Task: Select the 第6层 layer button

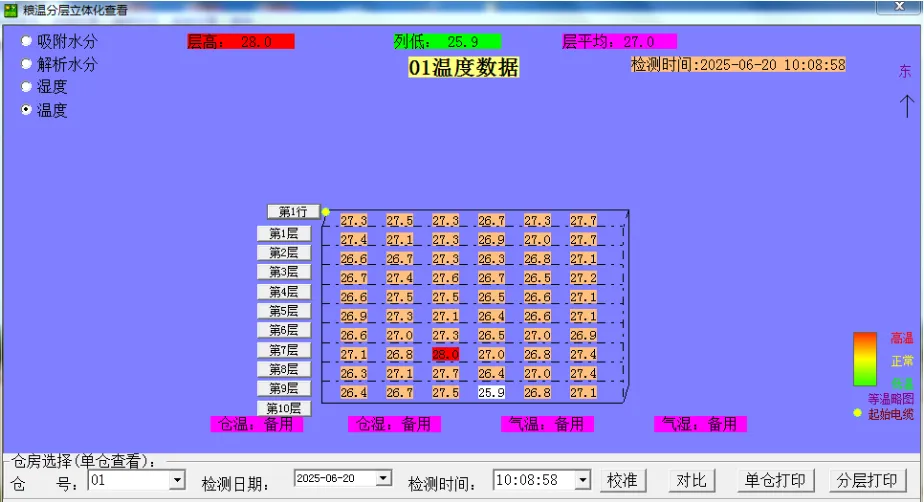Action: point(284,330)
